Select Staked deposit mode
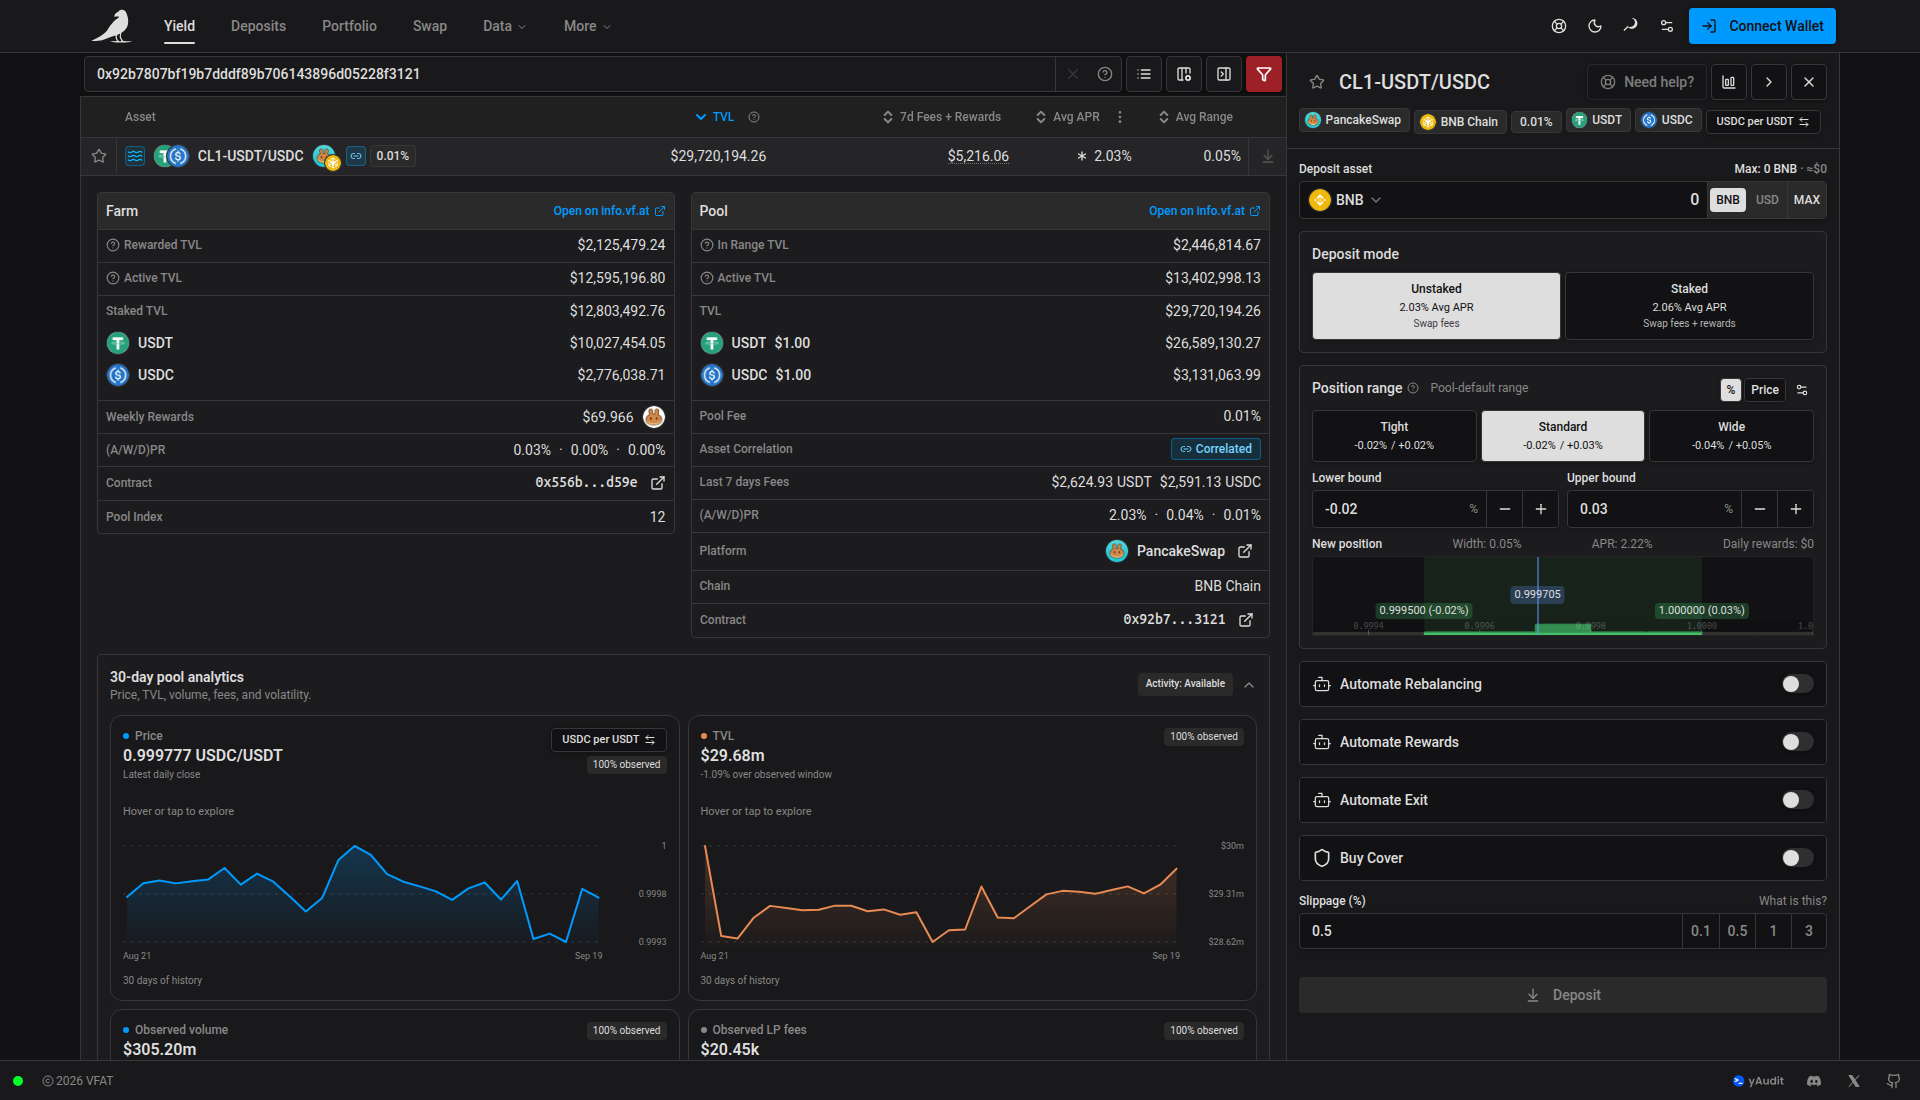 [1689, 306]
